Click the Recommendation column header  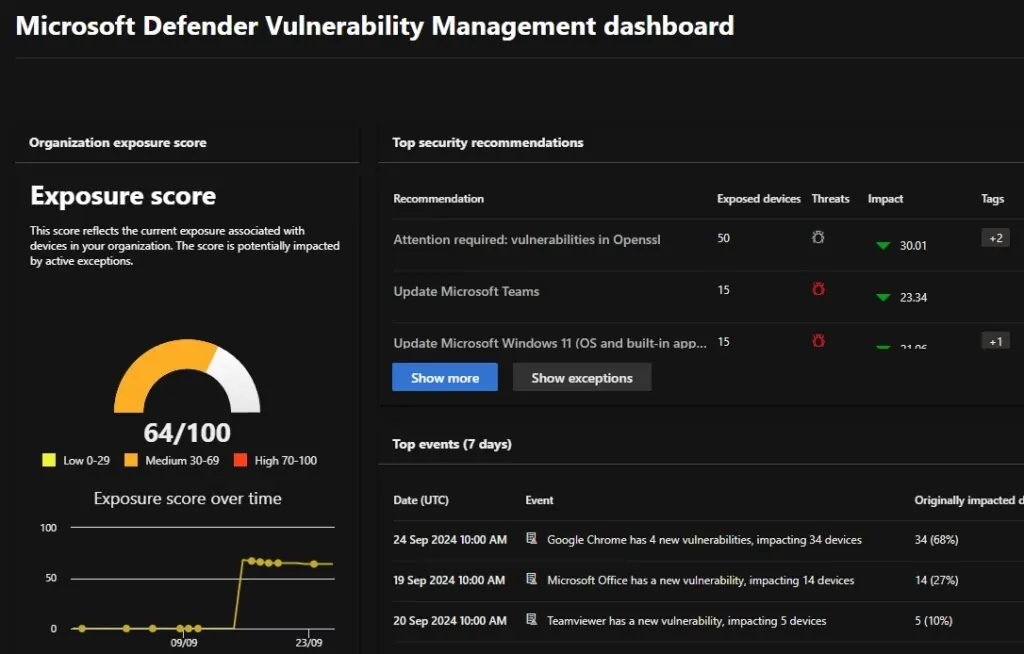point(438,199)
